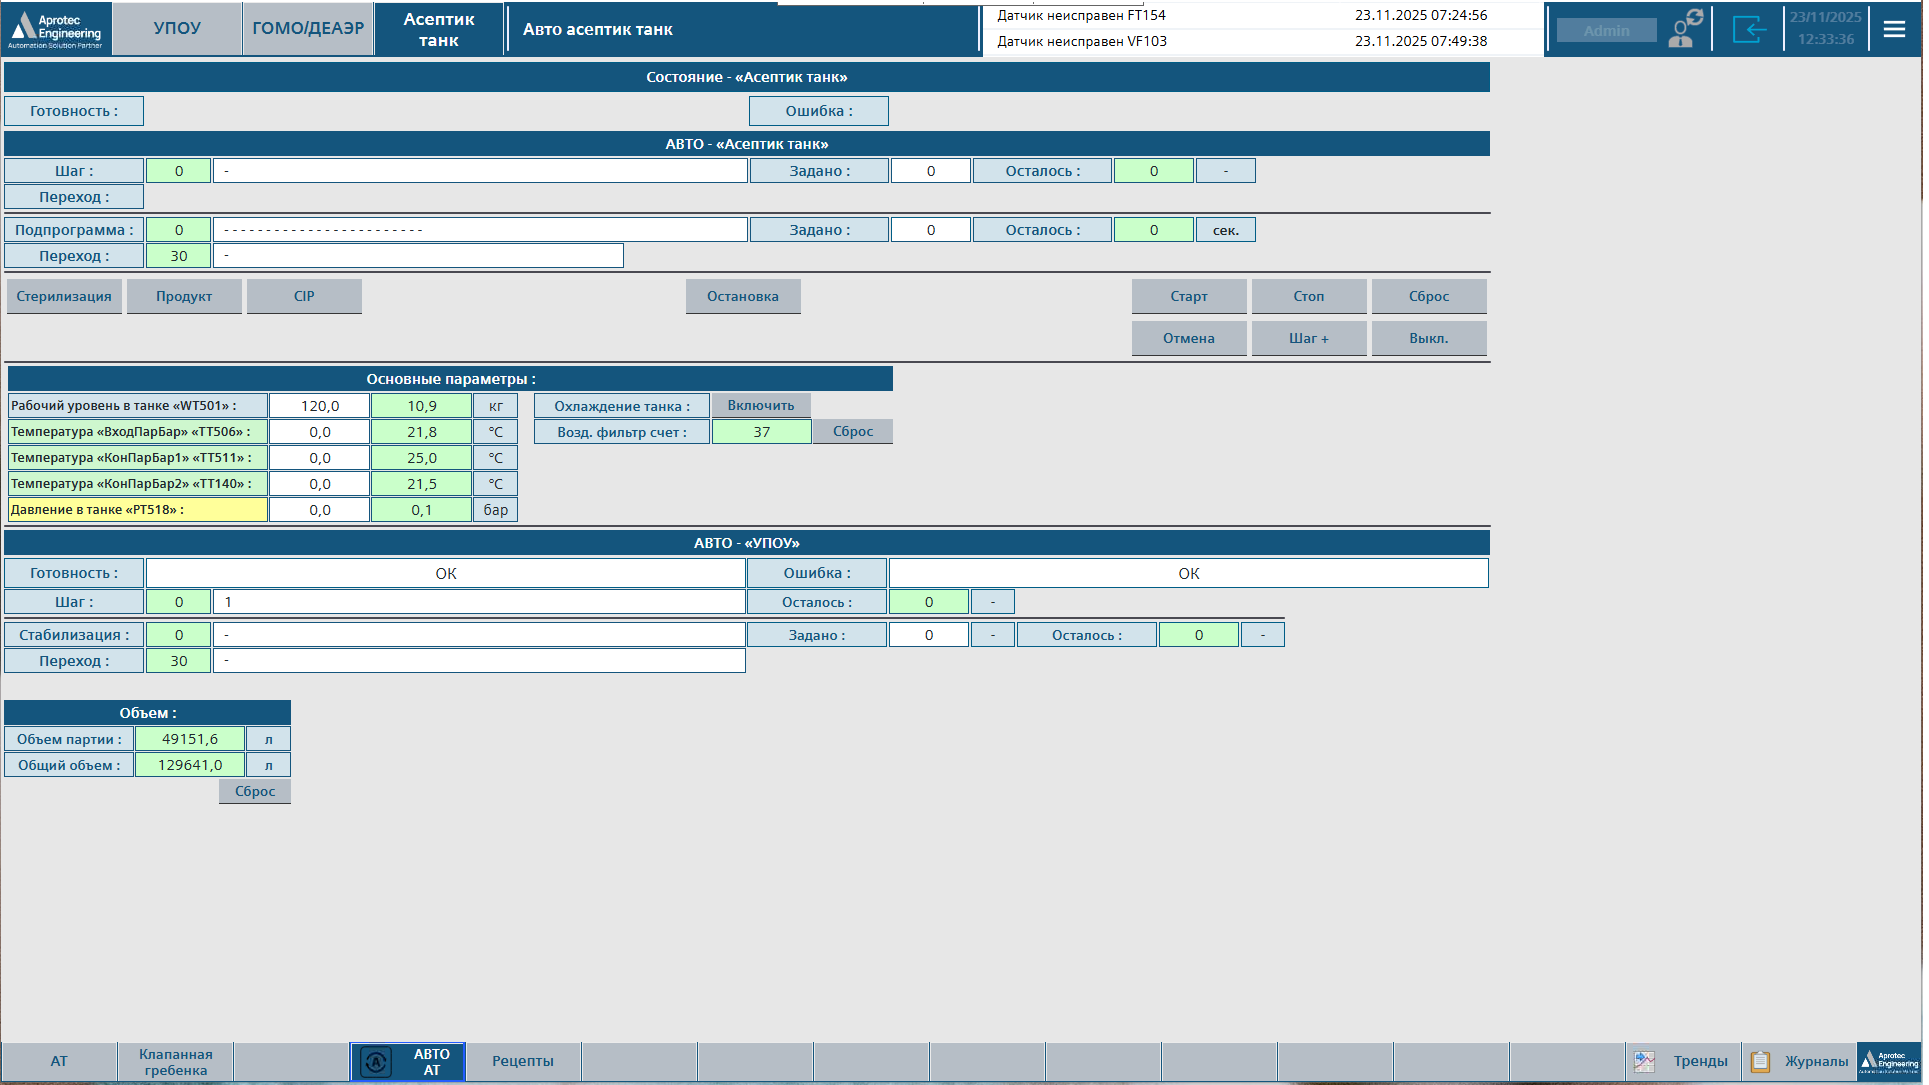Click the Aprotec Engineering logo top-left
1929x1085 pixels.
pyautogui.click(x=56, y=29)
